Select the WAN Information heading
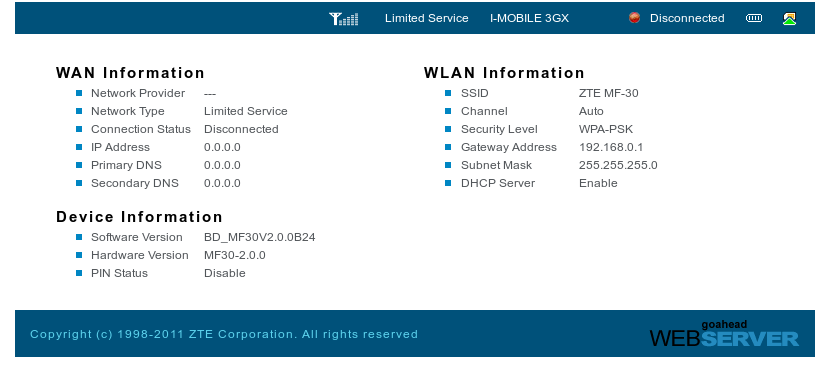This screenshot has height=367, width=826. click(x=130, y=73)
